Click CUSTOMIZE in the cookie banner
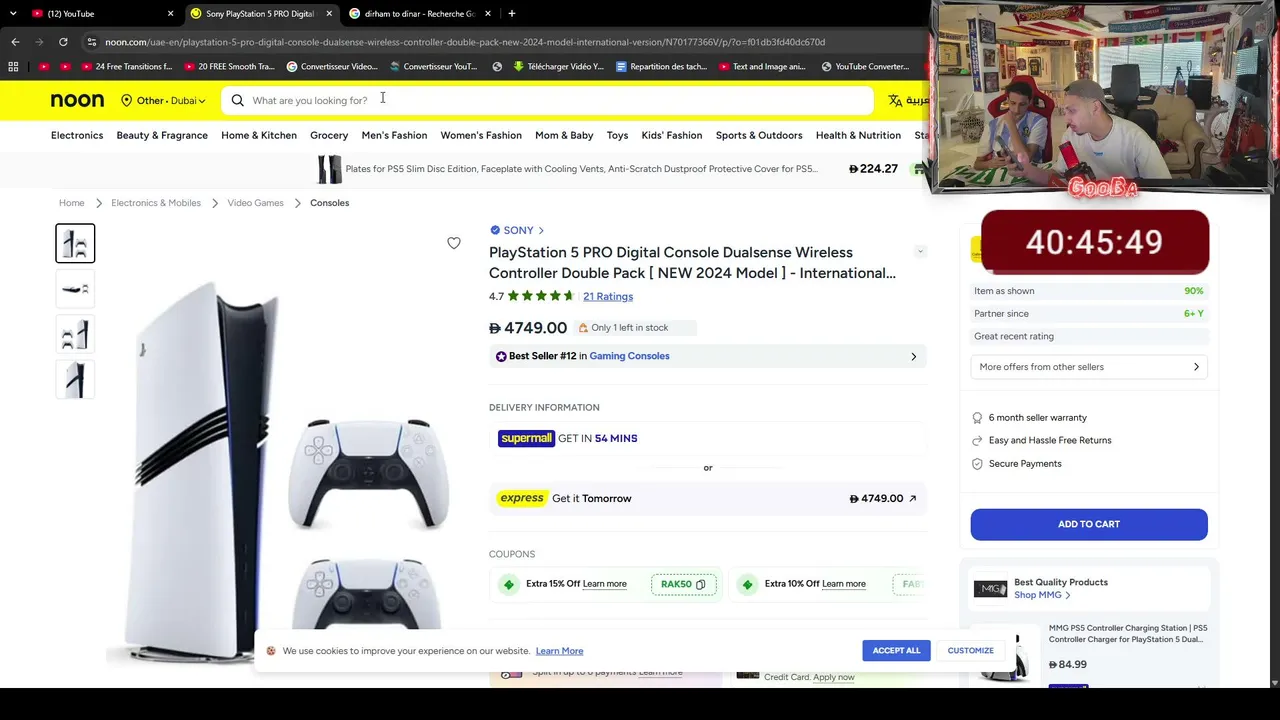This screenshot has width=1280, height=720. (x=971, y=651)
